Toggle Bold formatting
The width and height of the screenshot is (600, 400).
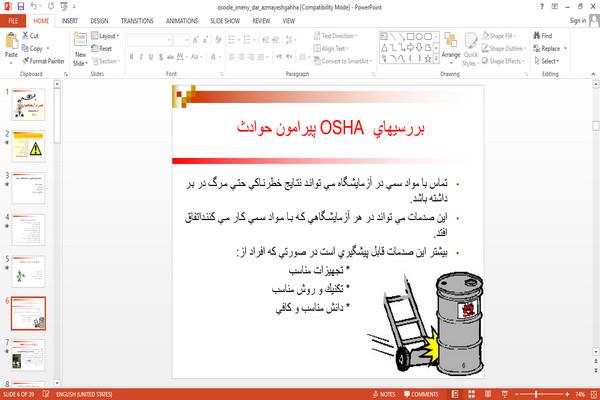coord(131,57)
